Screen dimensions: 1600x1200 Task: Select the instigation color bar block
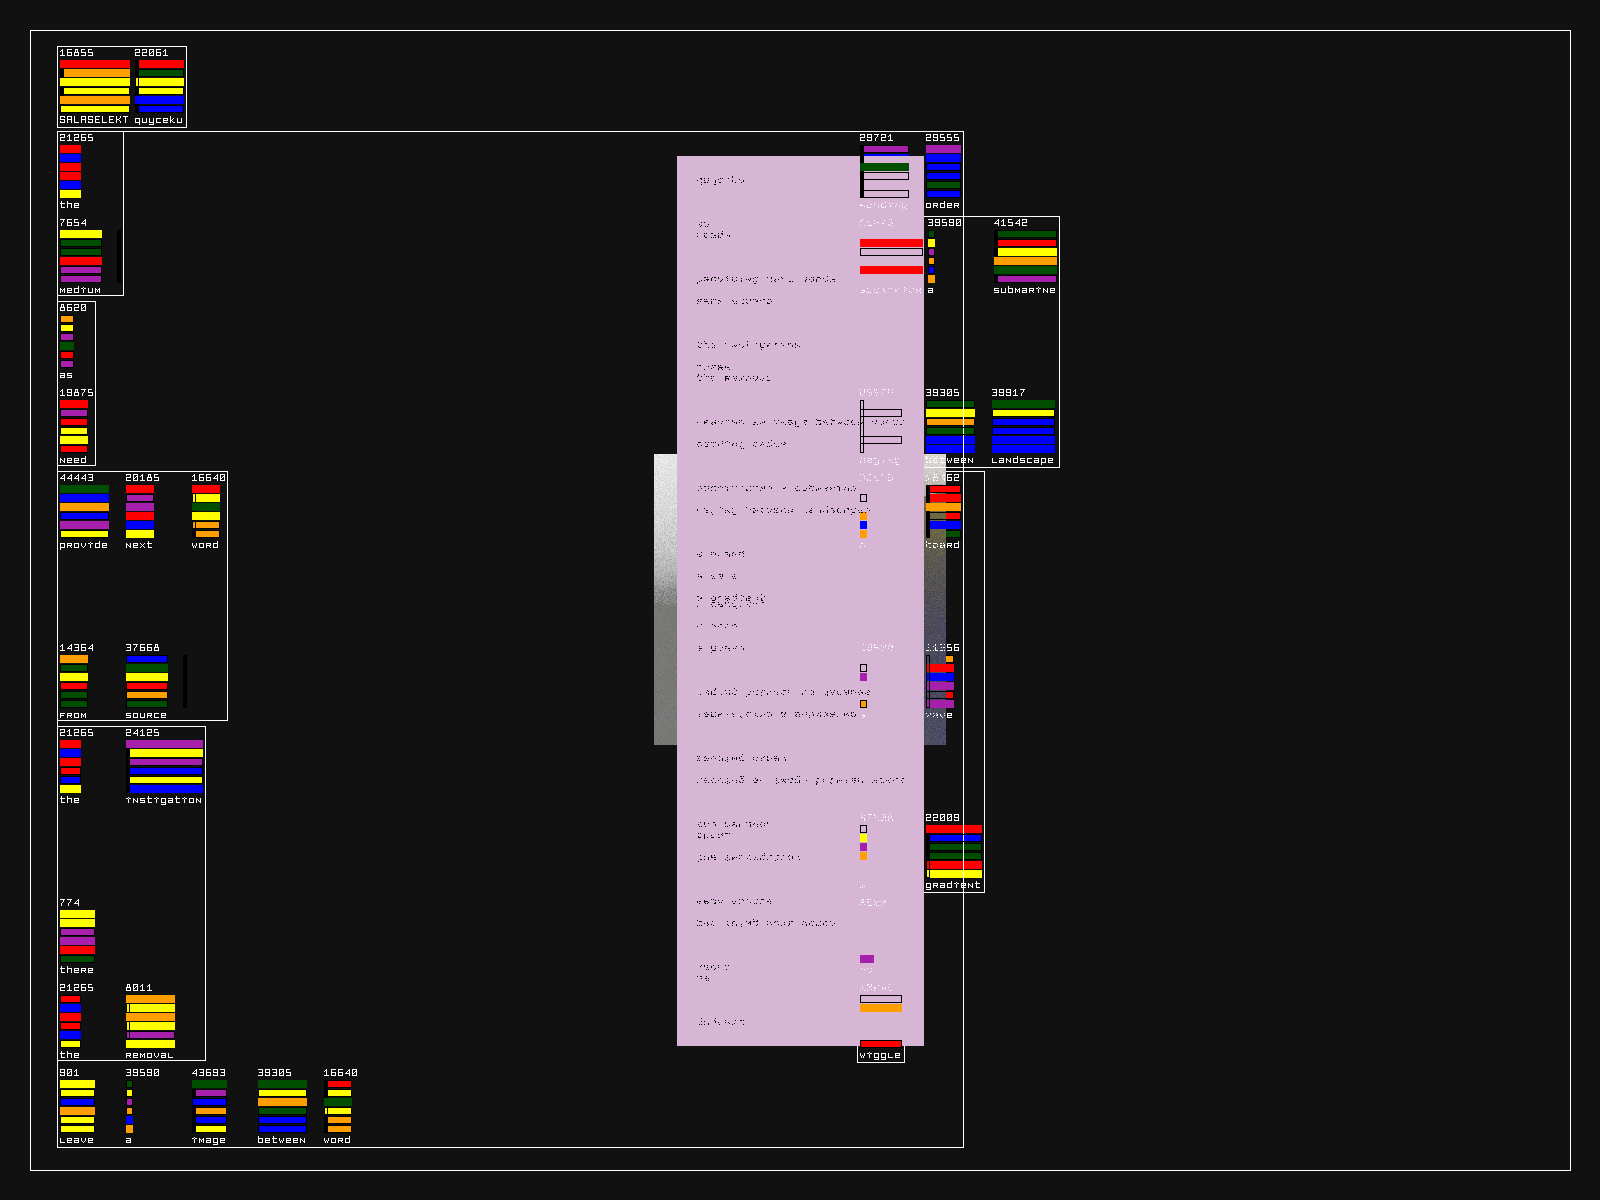(165, 766)
